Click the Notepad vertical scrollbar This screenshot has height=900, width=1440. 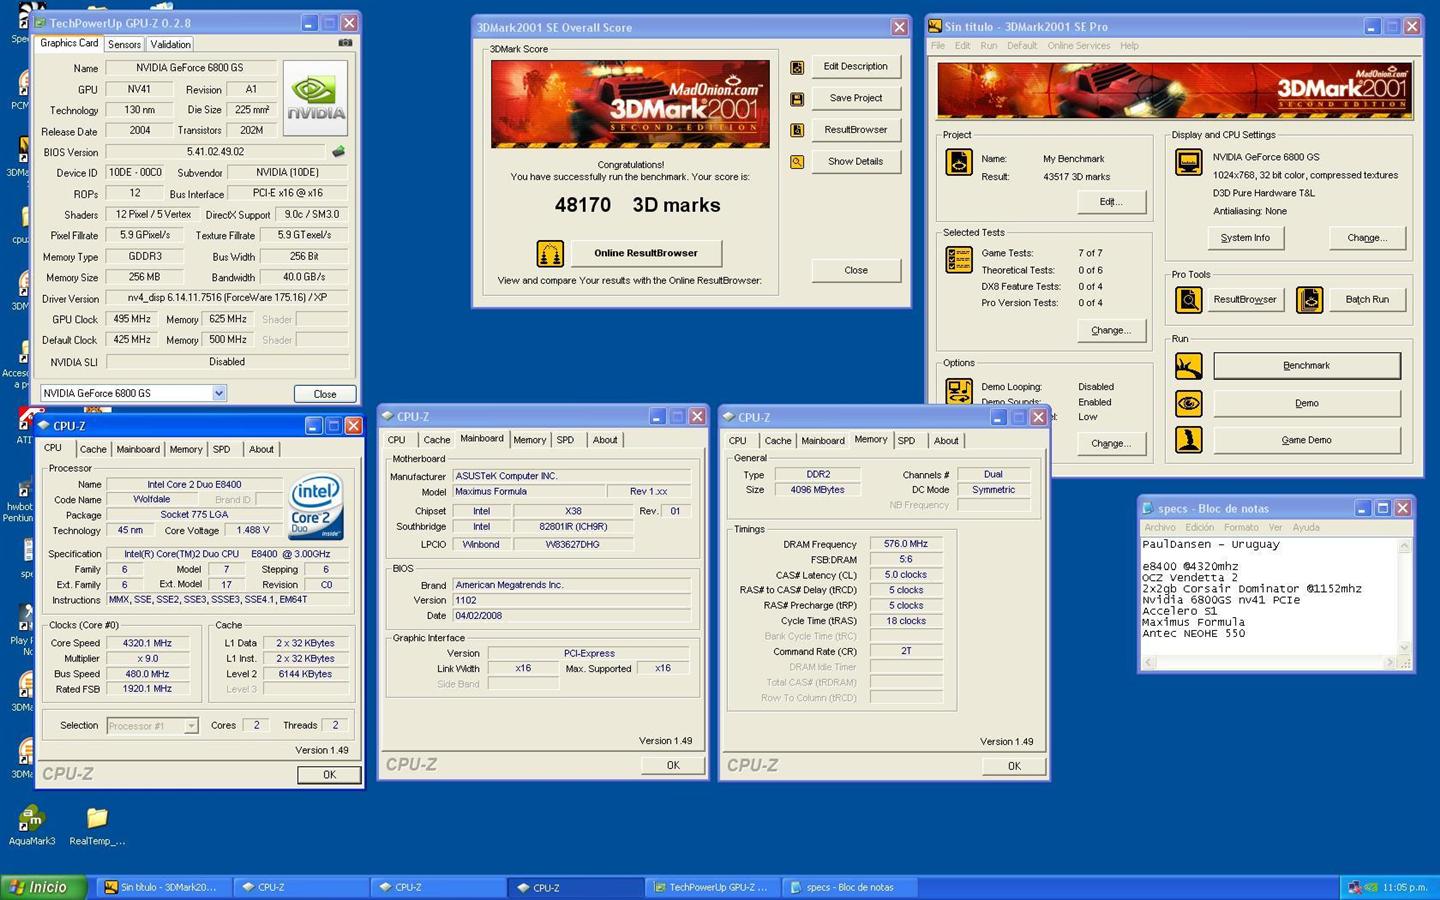(x=1405, y=597)
